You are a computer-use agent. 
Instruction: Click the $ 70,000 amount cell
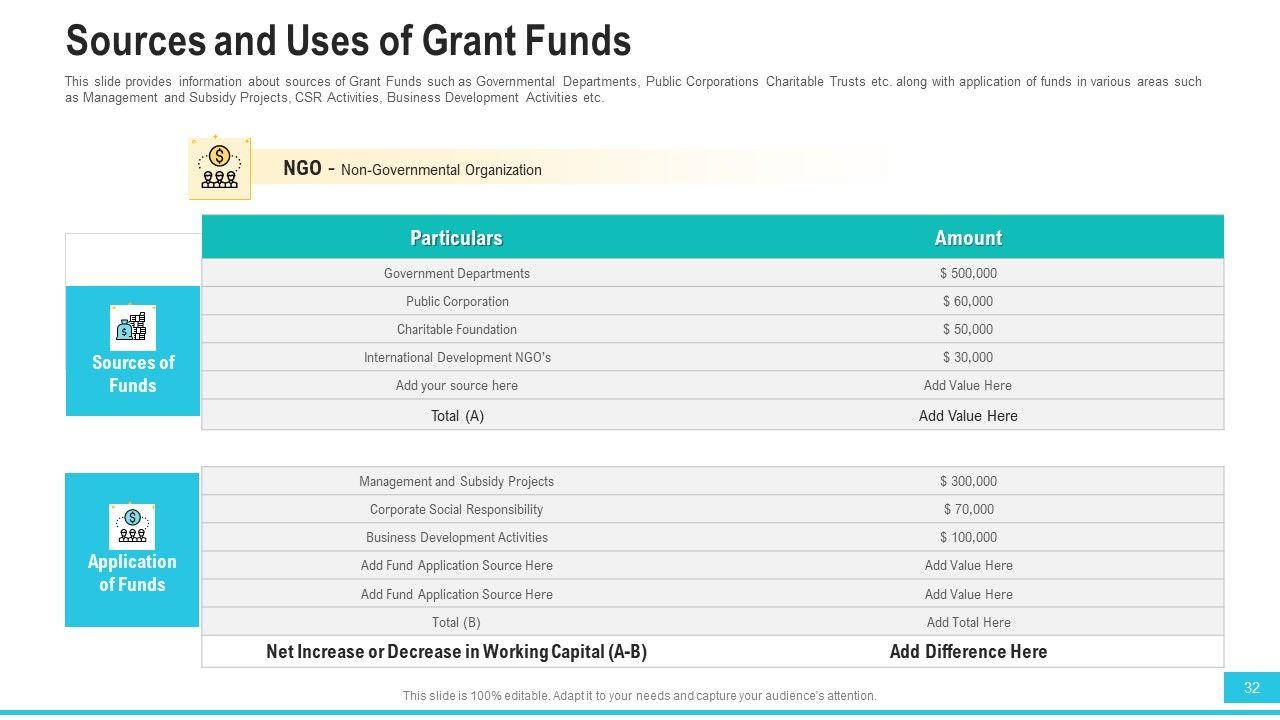pyautogui.click(x=968, y=509)
